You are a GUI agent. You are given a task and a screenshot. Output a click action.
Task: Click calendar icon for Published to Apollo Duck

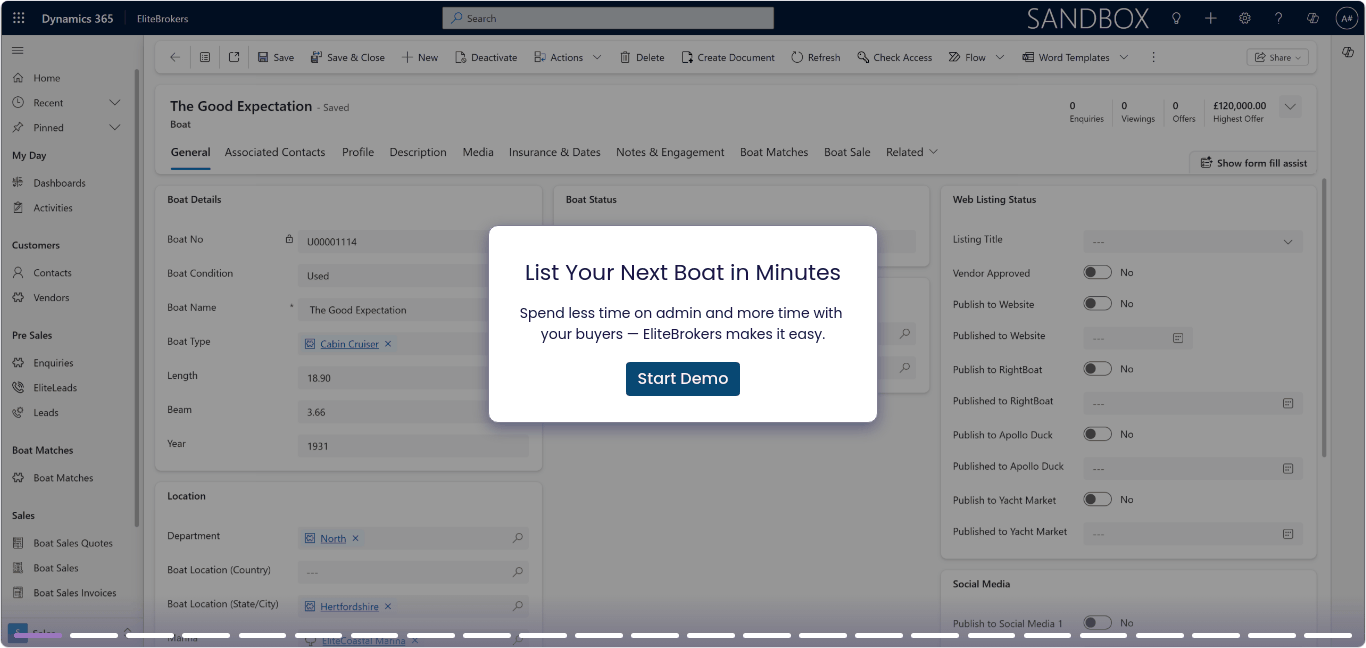1288,468
